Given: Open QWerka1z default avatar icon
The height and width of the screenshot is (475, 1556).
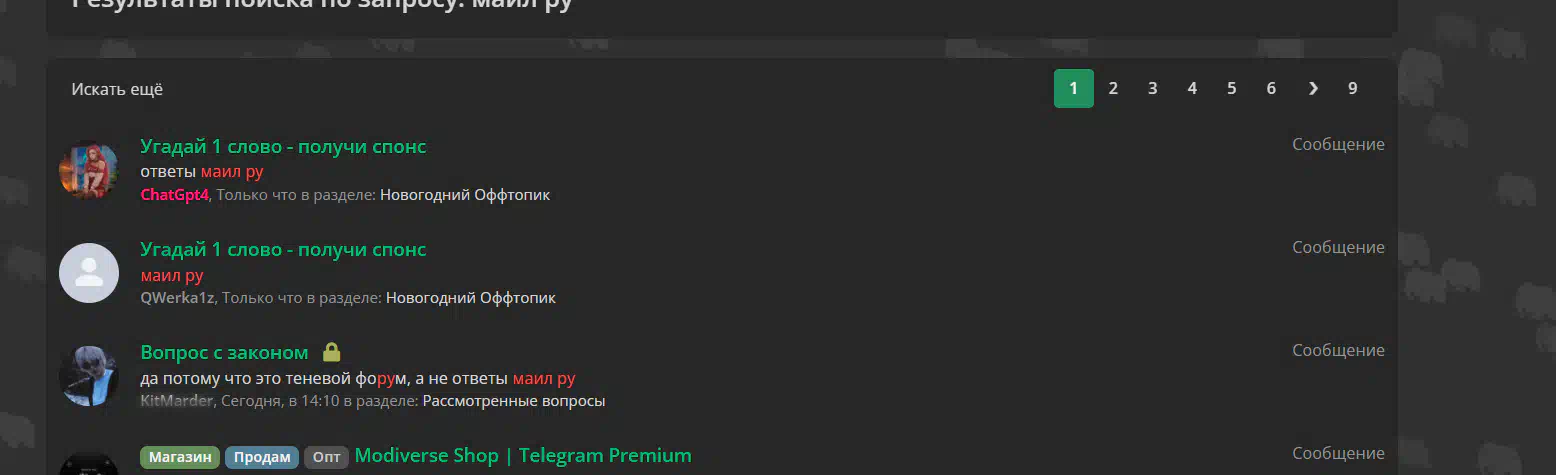Looking at the screenshot, I should [89, 273].
